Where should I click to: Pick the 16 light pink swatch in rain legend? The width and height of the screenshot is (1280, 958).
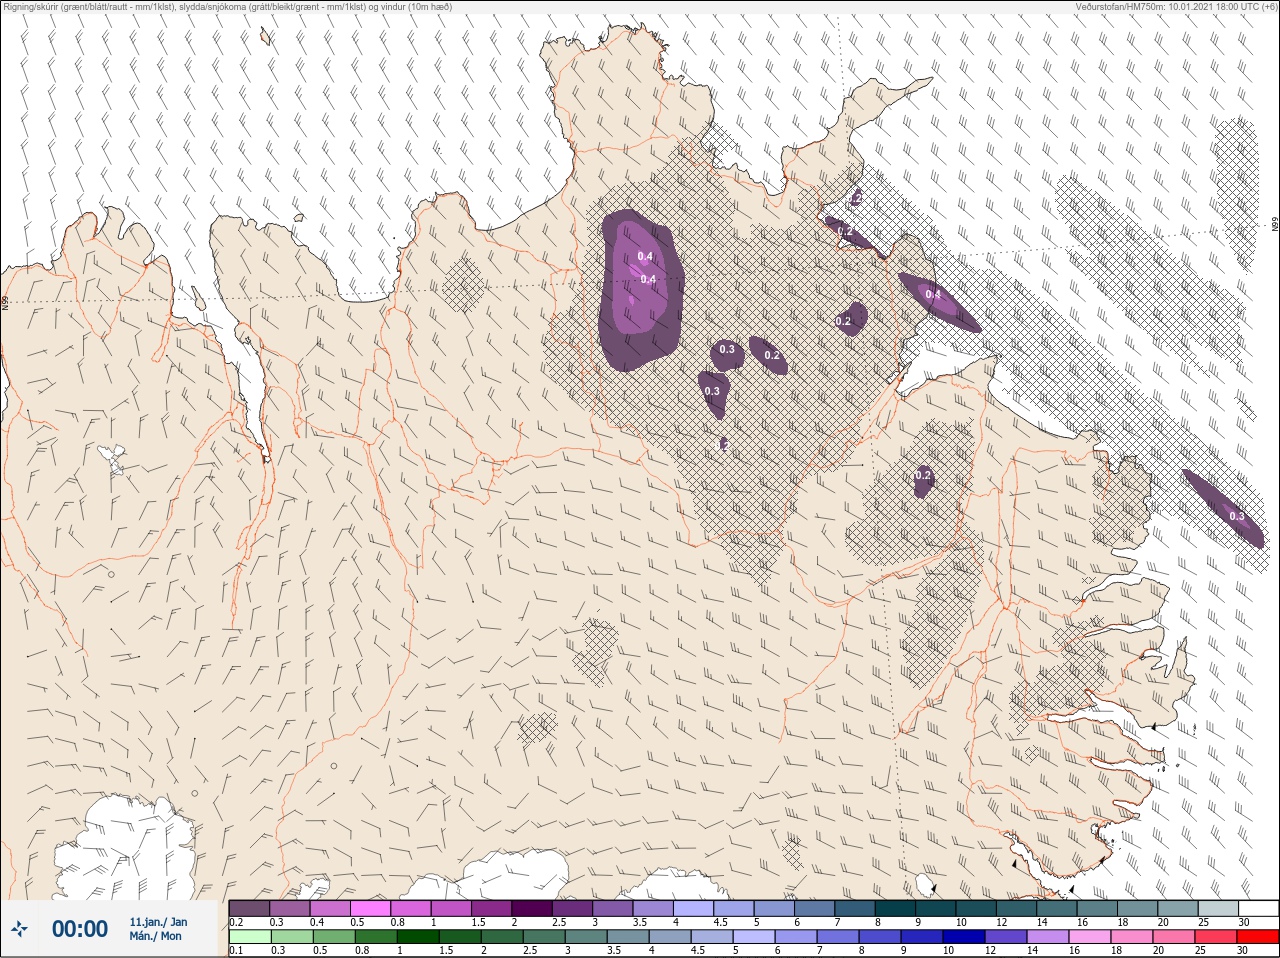[x=1090, y=937]
